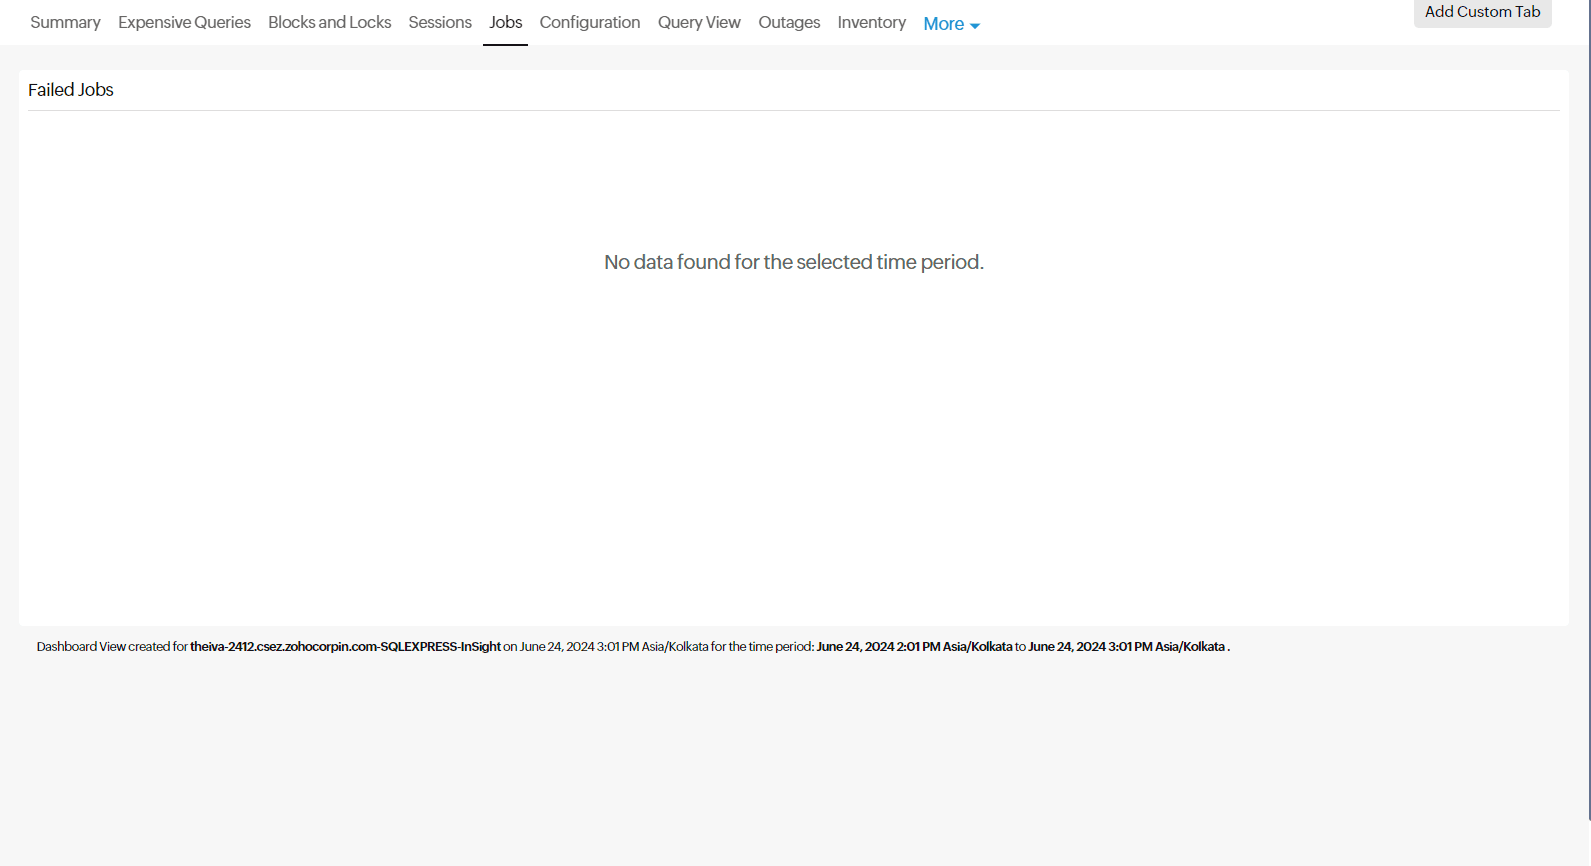Viewport: 1591px width, 866px height.
Task: Select the Sessions tab
Action: tap(439, 22)
